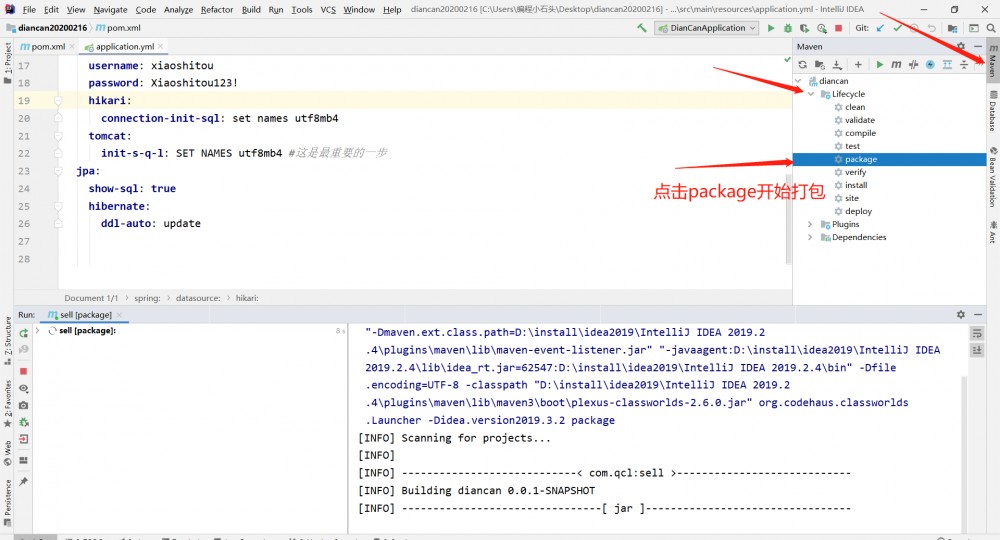Open Search Everywhere magnifier

[x=990, y=28]
